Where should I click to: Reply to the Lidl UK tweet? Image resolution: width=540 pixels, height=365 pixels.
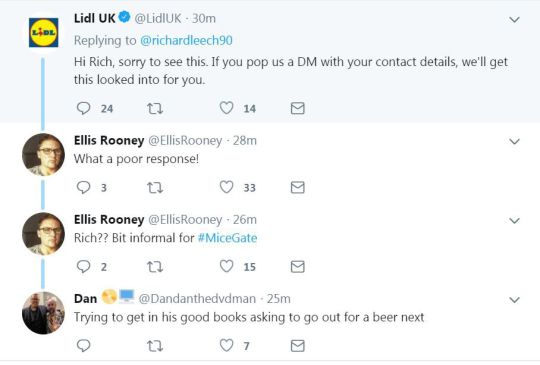[x=83, y=108]
